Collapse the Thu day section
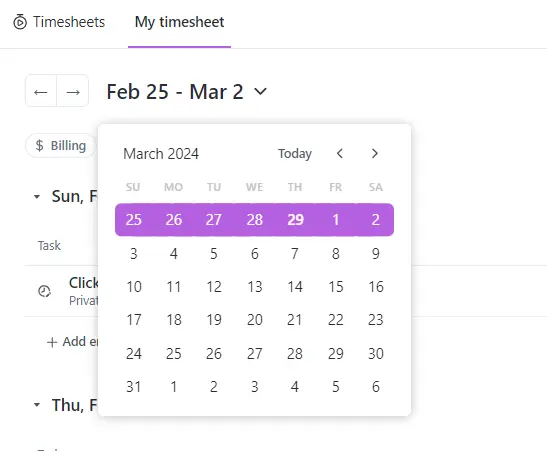Screen dimensions: 547x451 click(37, 405)
